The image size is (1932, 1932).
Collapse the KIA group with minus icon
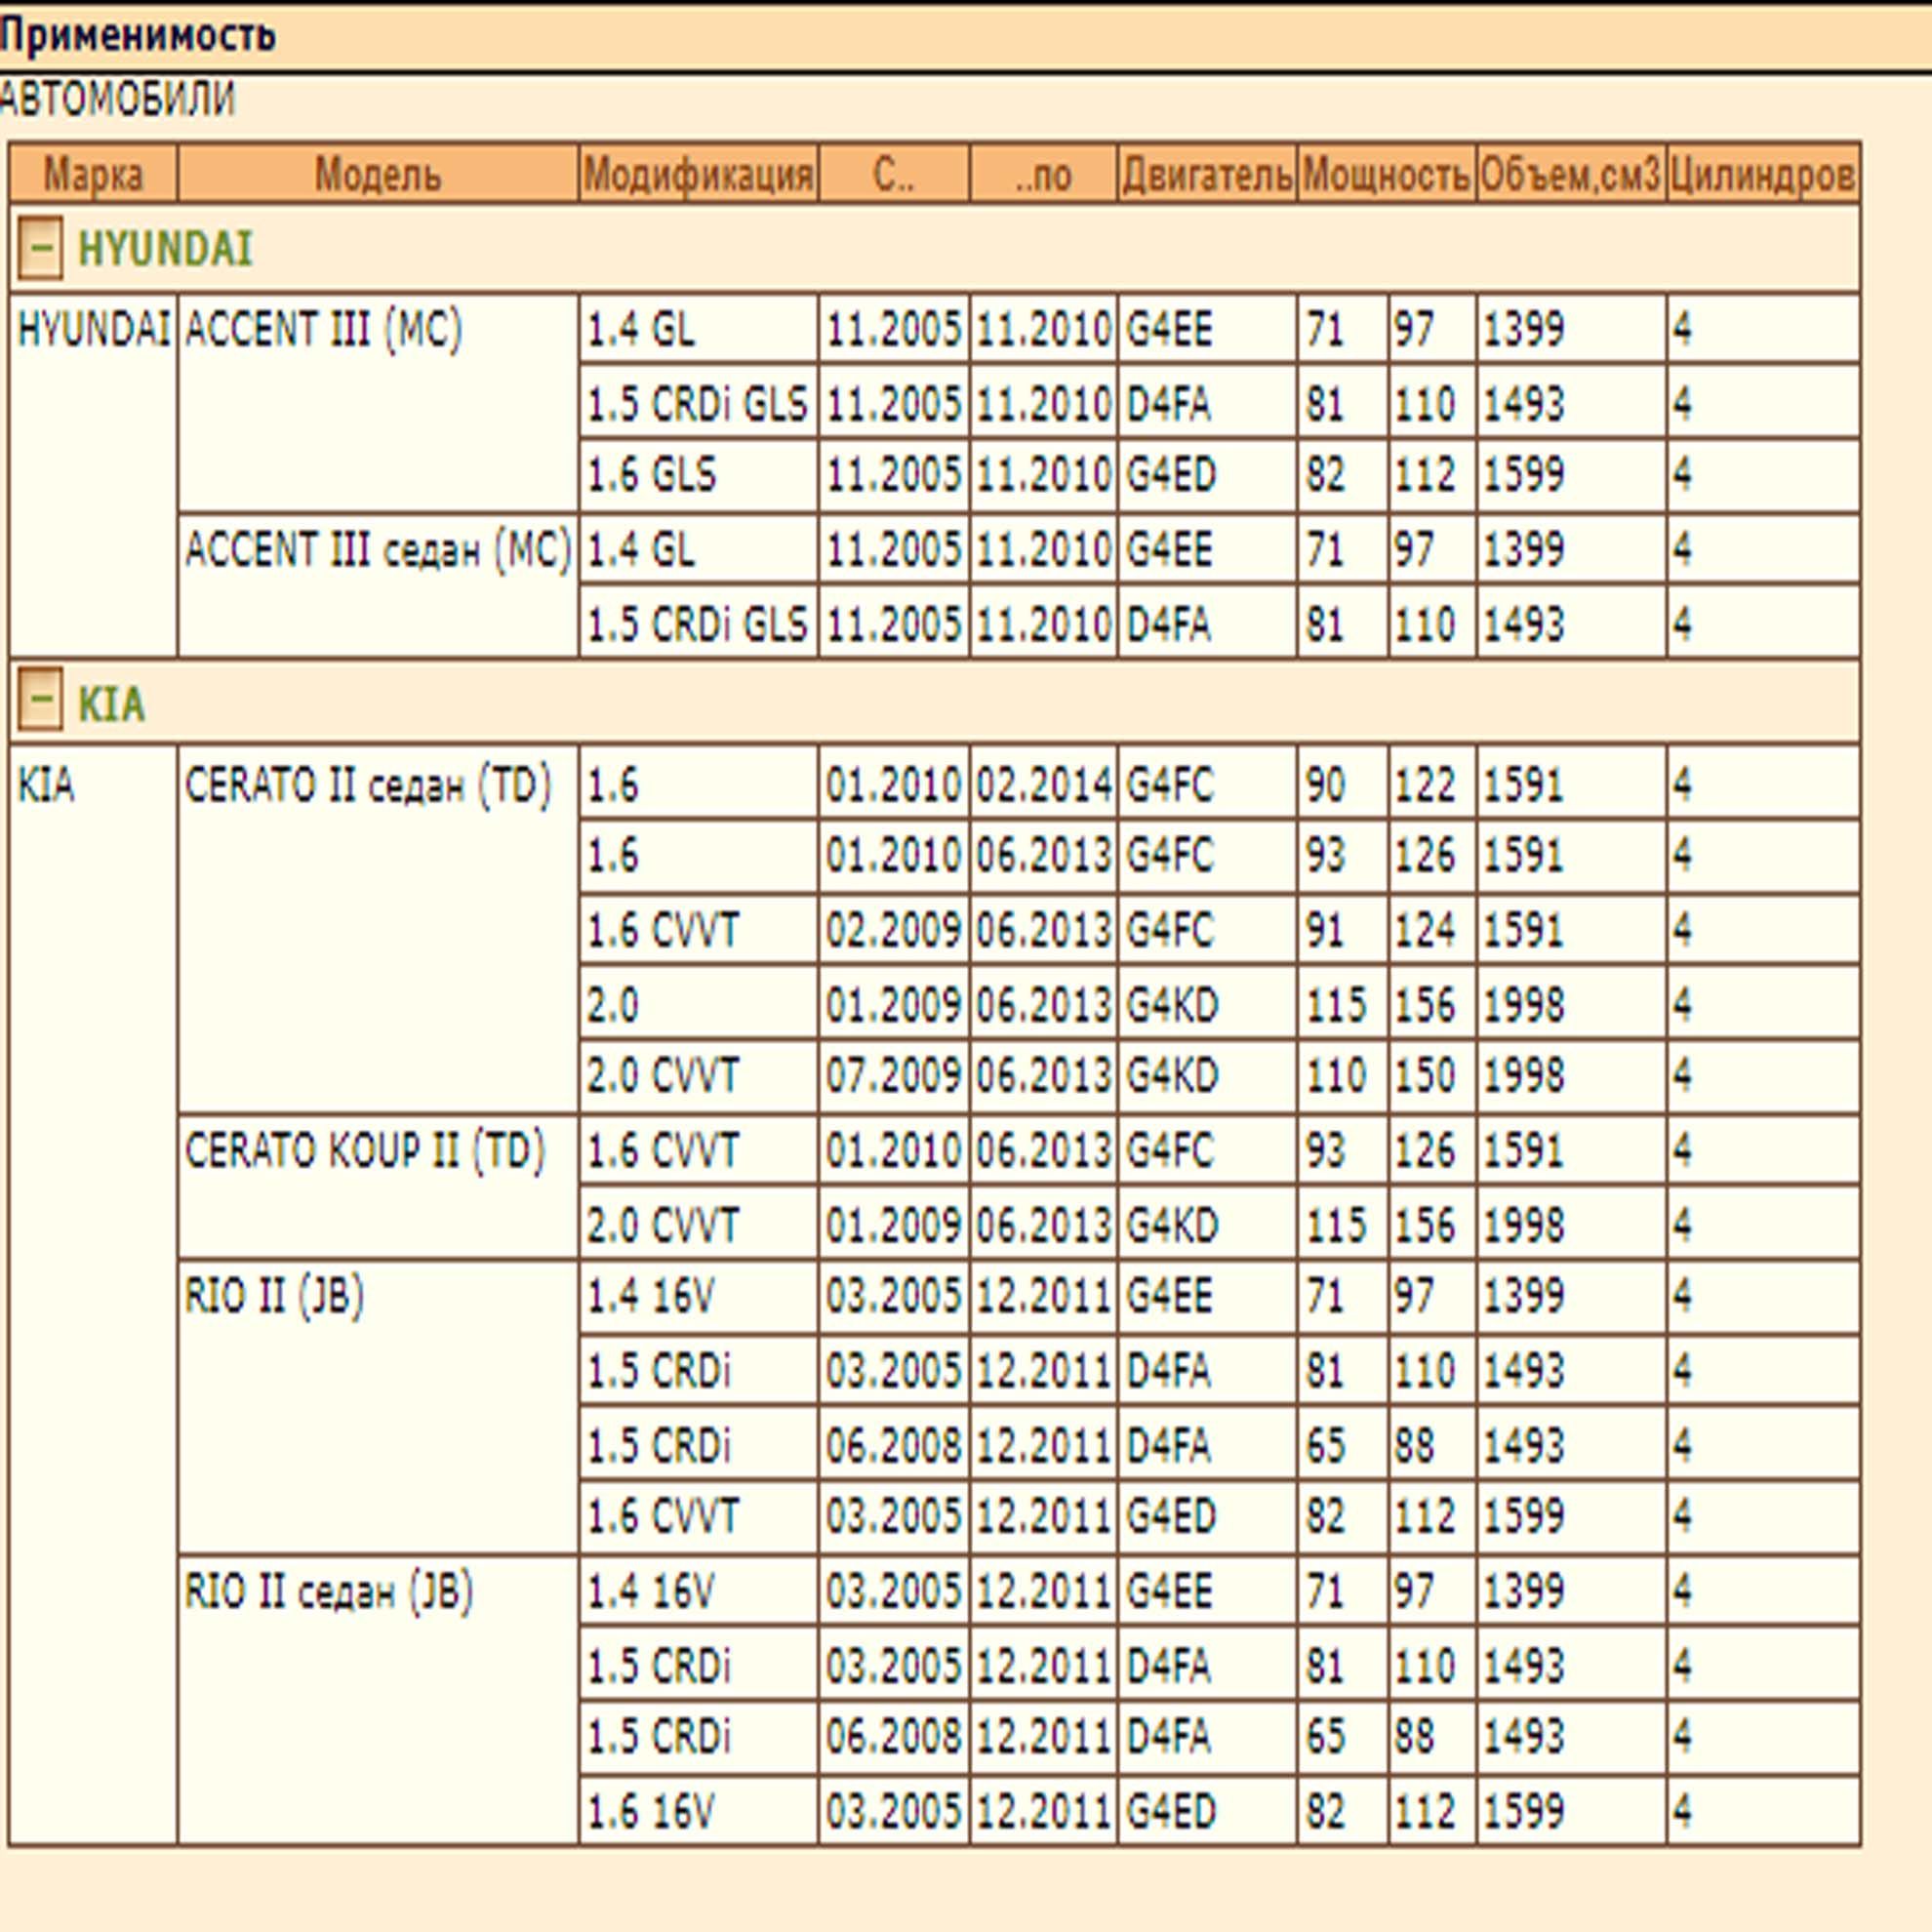pos(40,700)
